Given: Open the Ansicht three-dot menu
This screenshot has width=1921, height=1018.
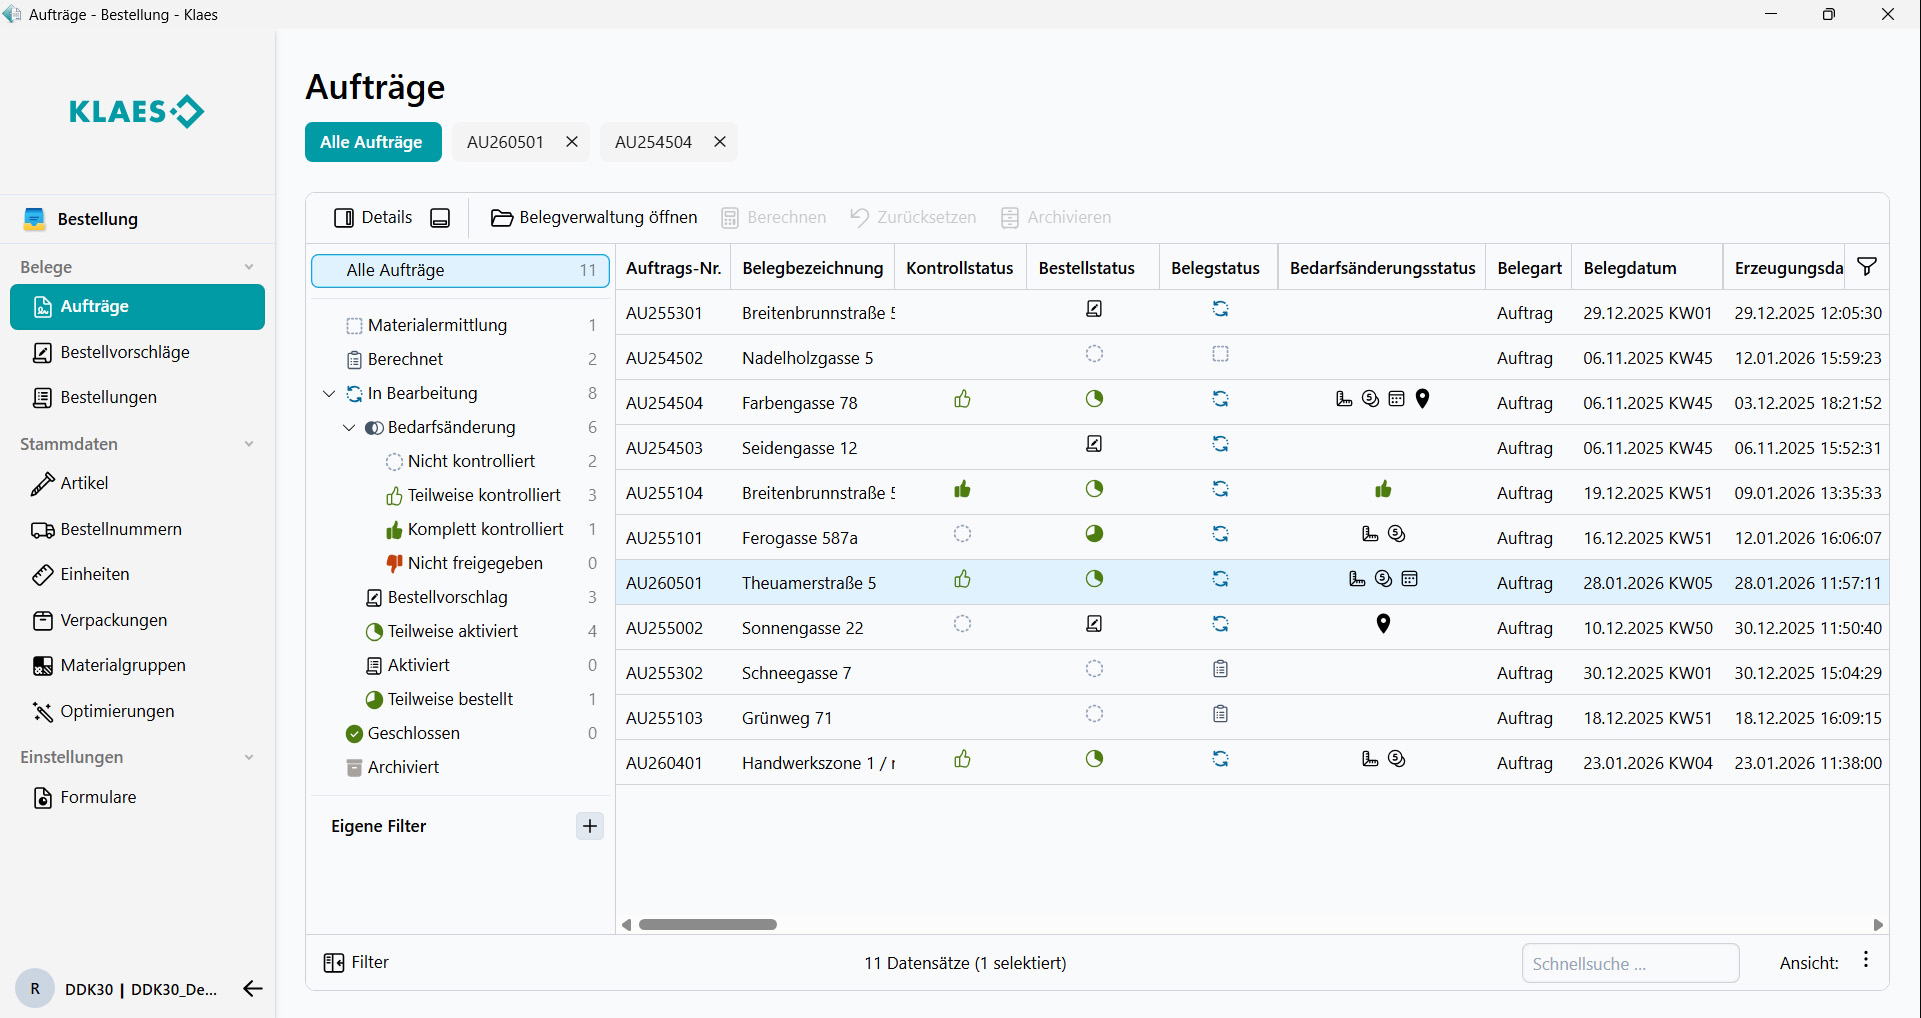Looking at the screenshot, I should pos(1866,961).
